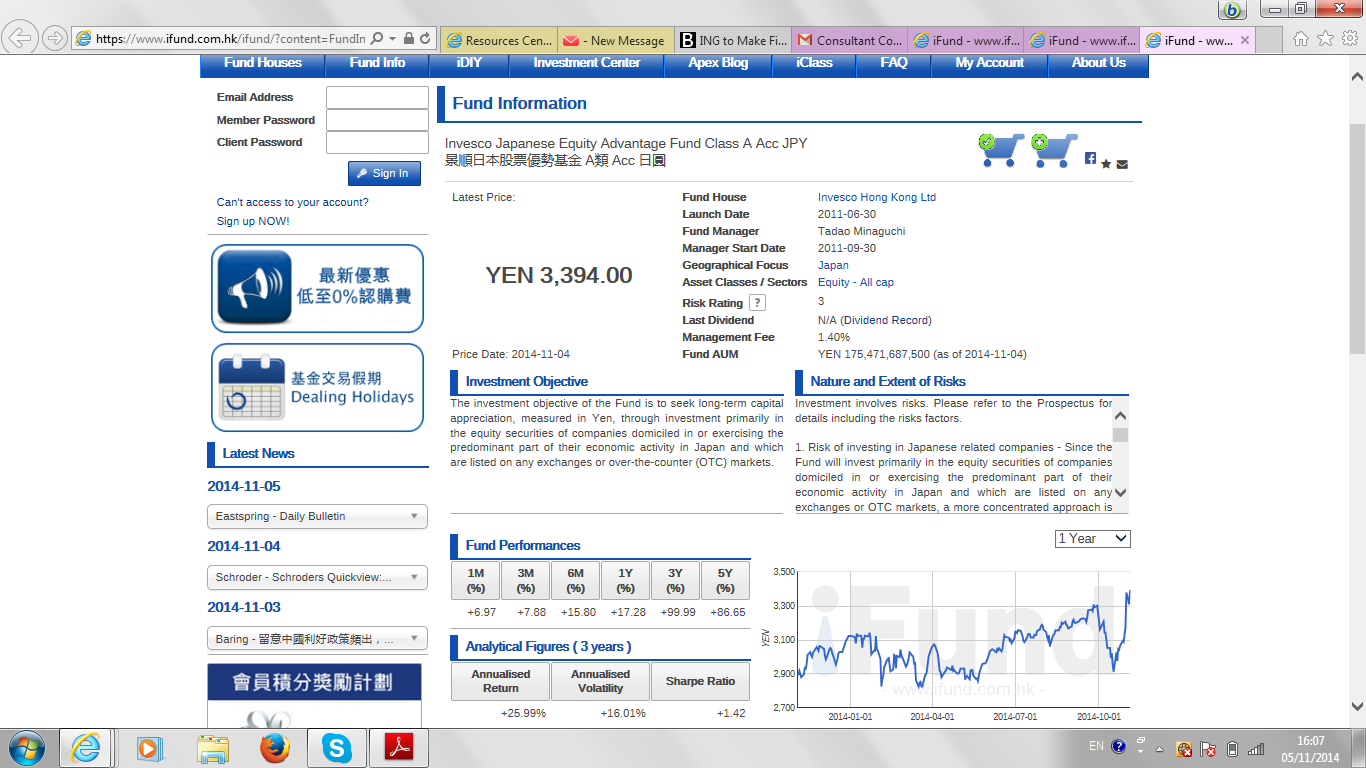Open the Fund Houses menu

(263, 63)
